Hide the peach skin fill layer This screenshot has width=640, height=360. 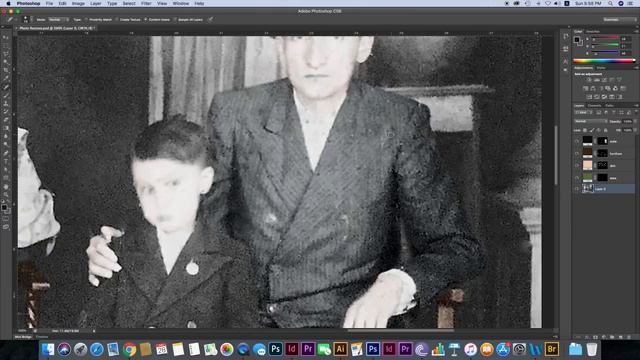pos(577,166)
